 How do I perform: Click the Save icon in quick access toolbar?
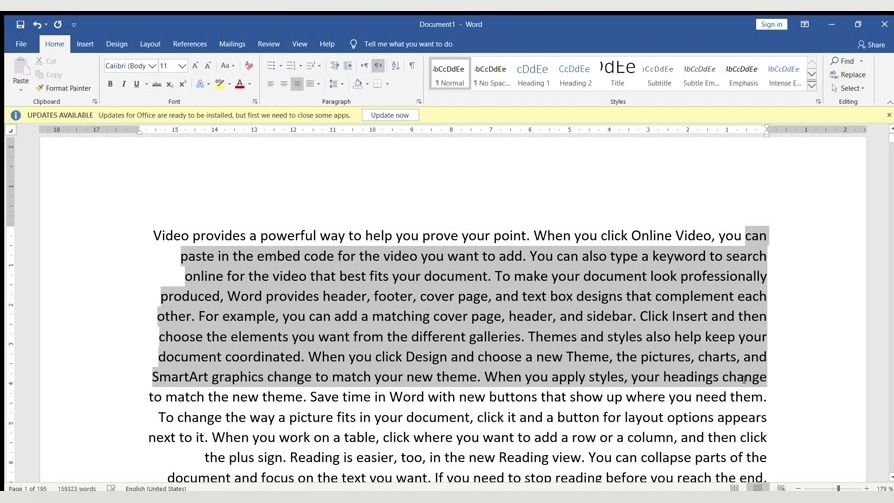(20, 25)
